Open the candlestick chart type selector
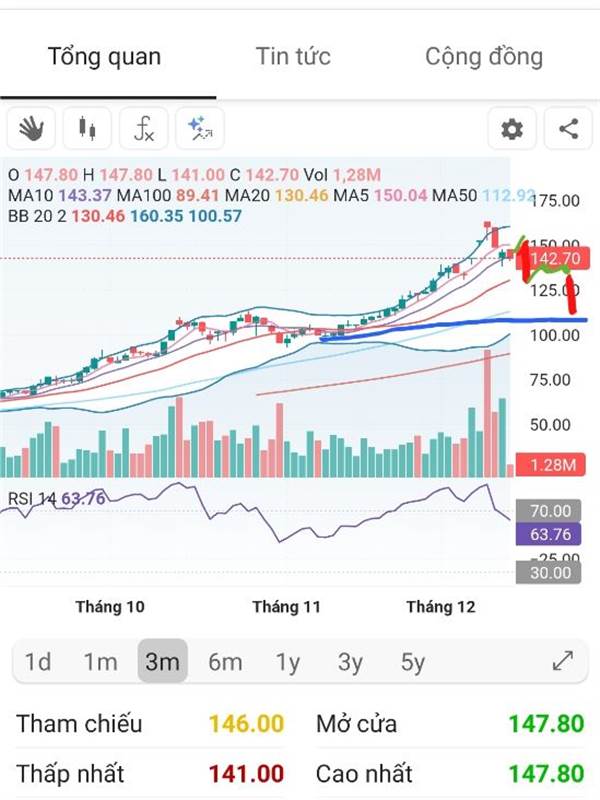The image size is (600, 800). coord(88,129)
